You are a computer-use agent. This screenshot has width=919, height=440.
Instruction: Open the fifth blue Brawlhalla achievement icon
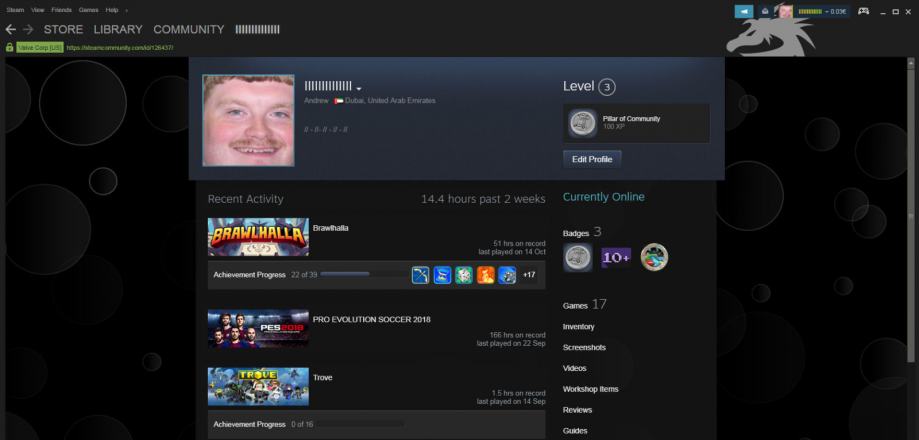pyautogui.click(x=507, y=275)
